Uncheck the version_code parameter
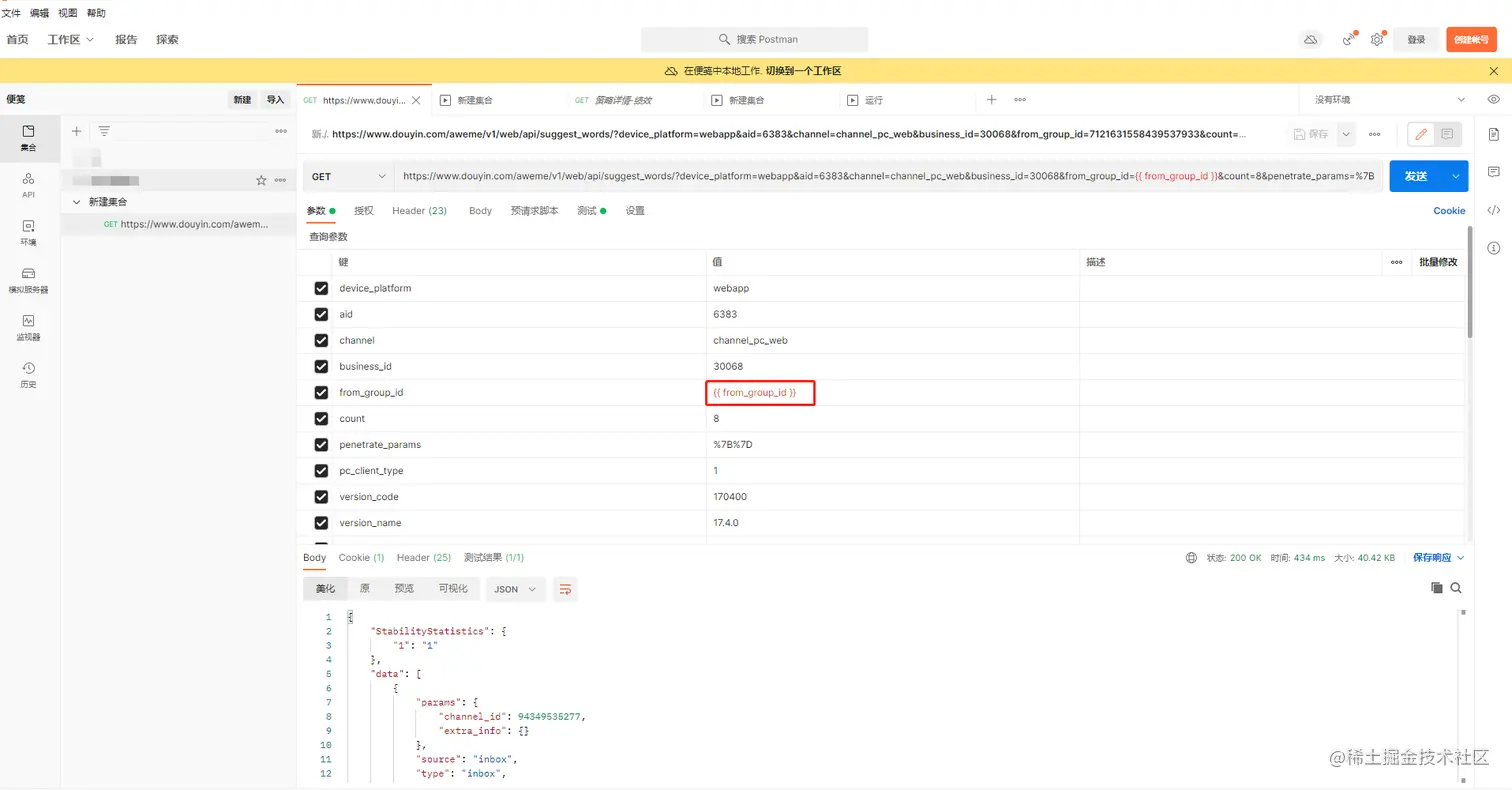This screenshot has width=1512, height=790. [321, 496]
